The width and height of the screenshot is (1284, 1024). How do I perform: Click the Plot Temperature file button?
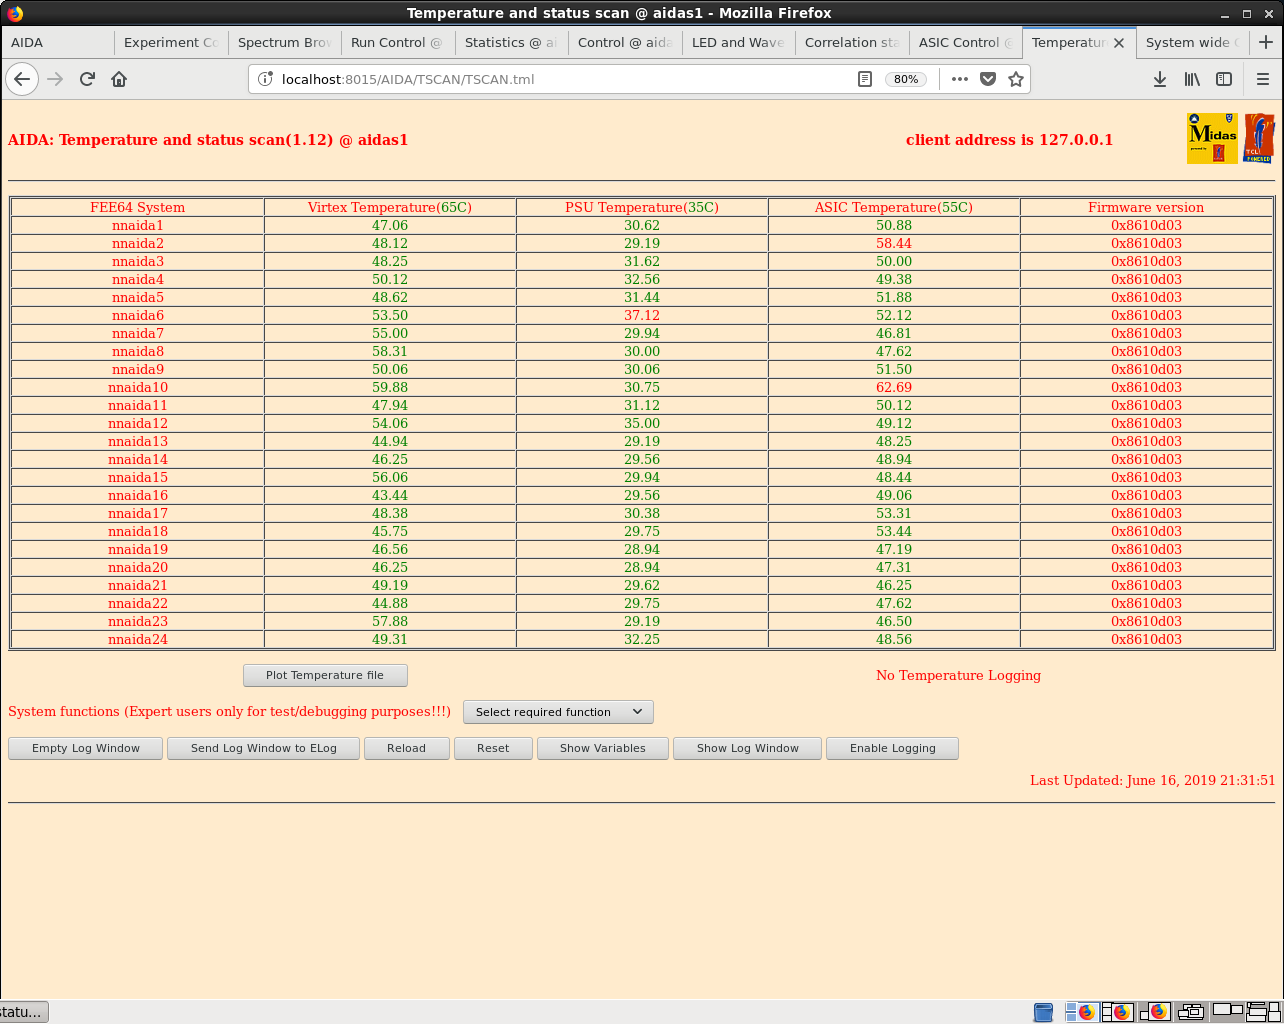click(325, 675)
